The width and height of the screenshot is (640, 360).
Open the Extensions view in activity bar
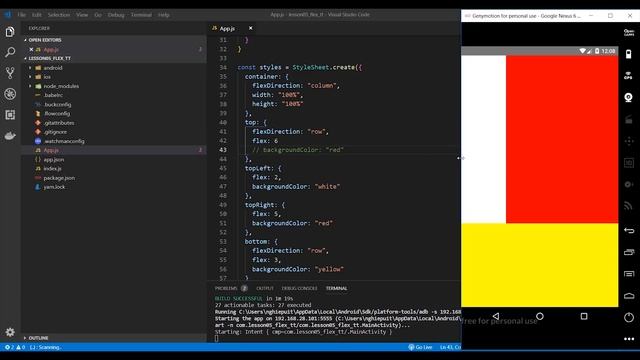(10, 115)
